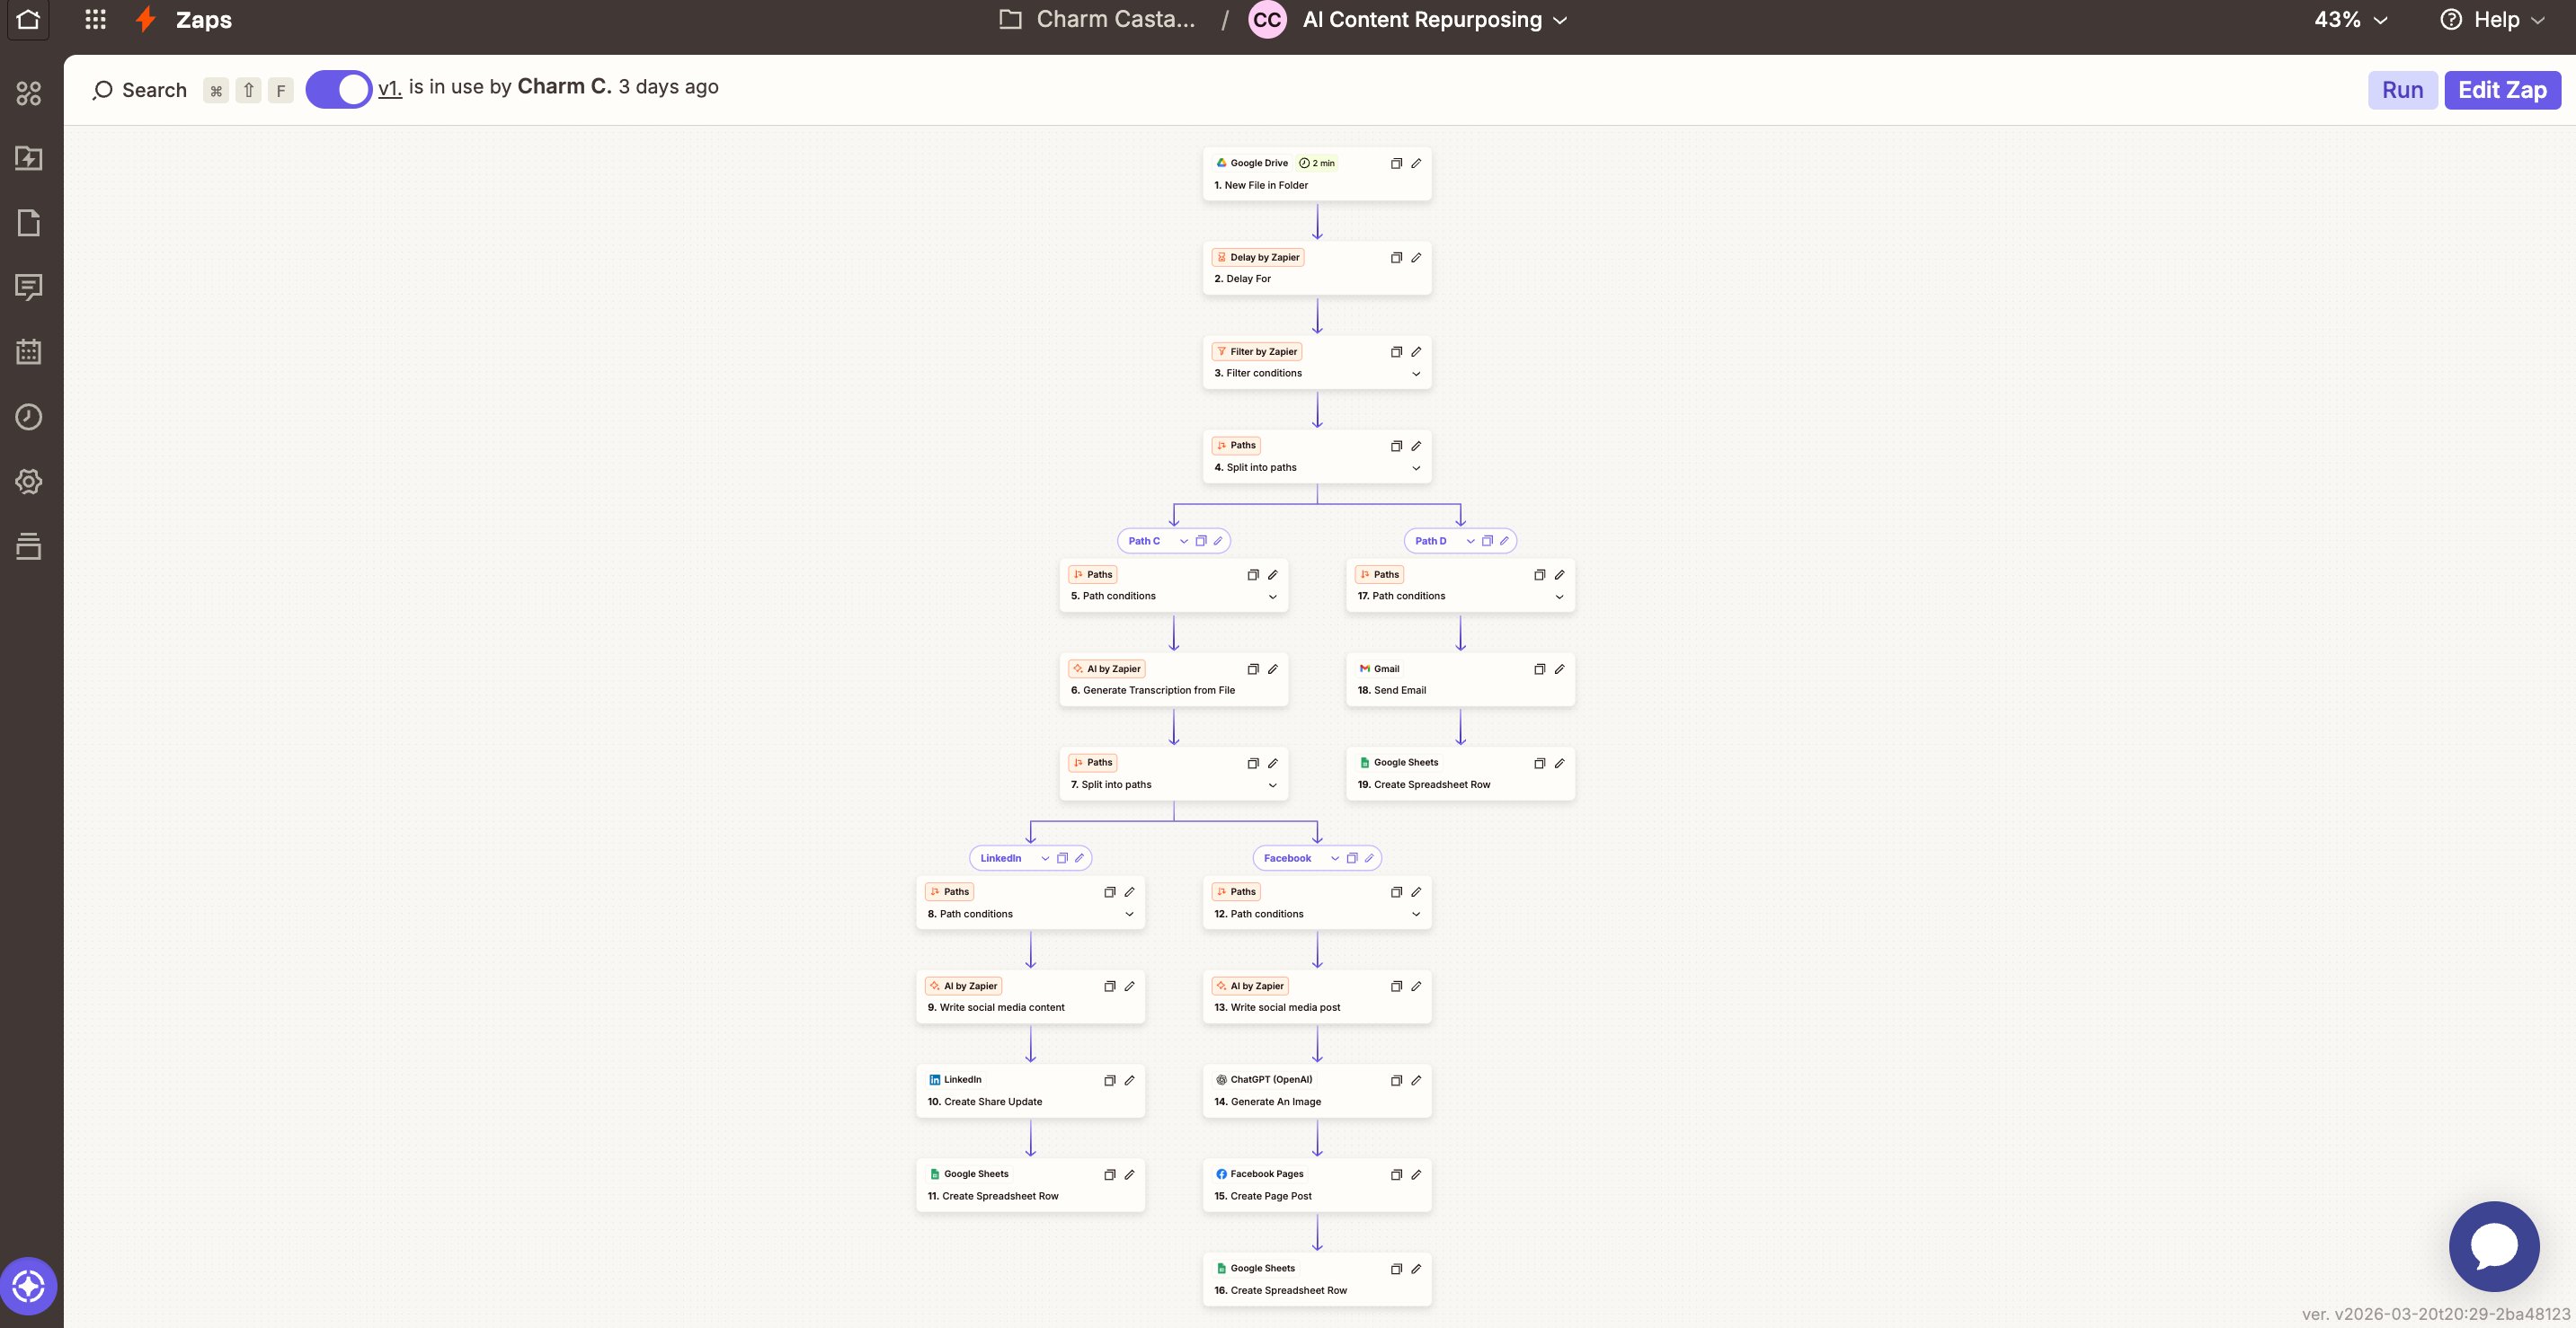Click the edit pencil on Gmail Send Email step

tap(1559, 669)
